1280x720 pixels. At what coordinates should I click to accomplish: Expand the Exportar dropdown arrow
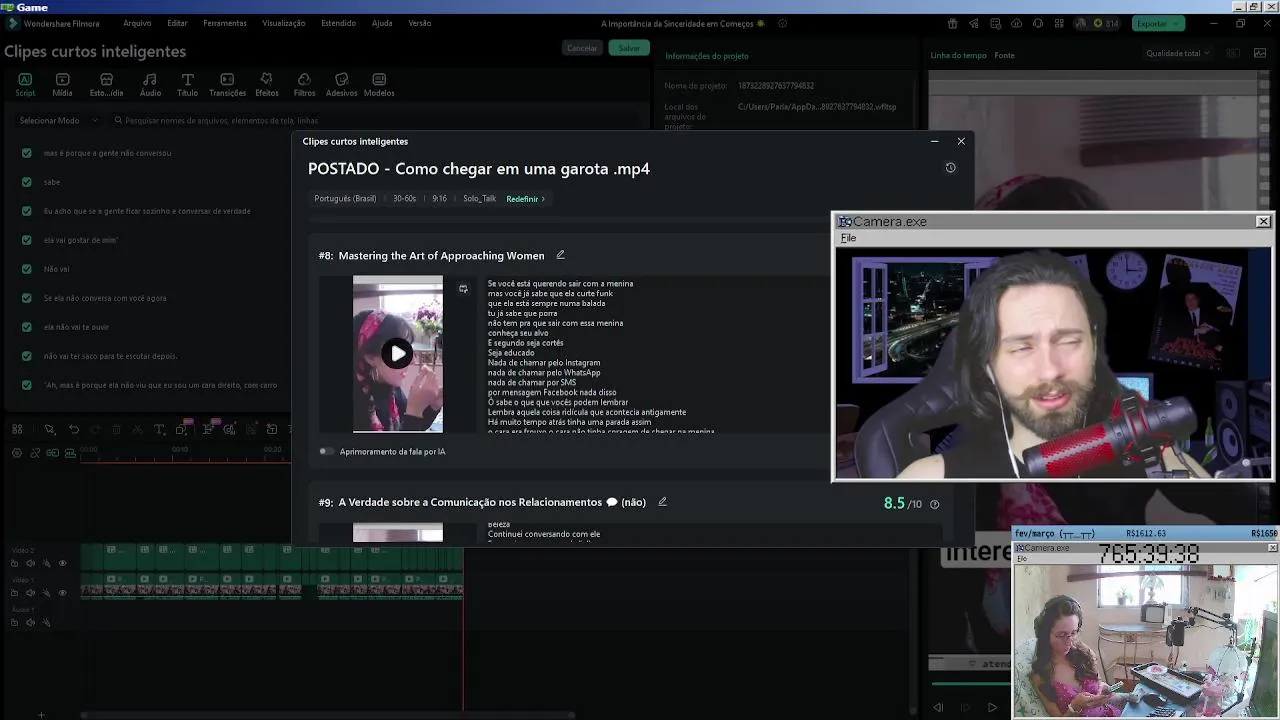(x=1177, y=23)
